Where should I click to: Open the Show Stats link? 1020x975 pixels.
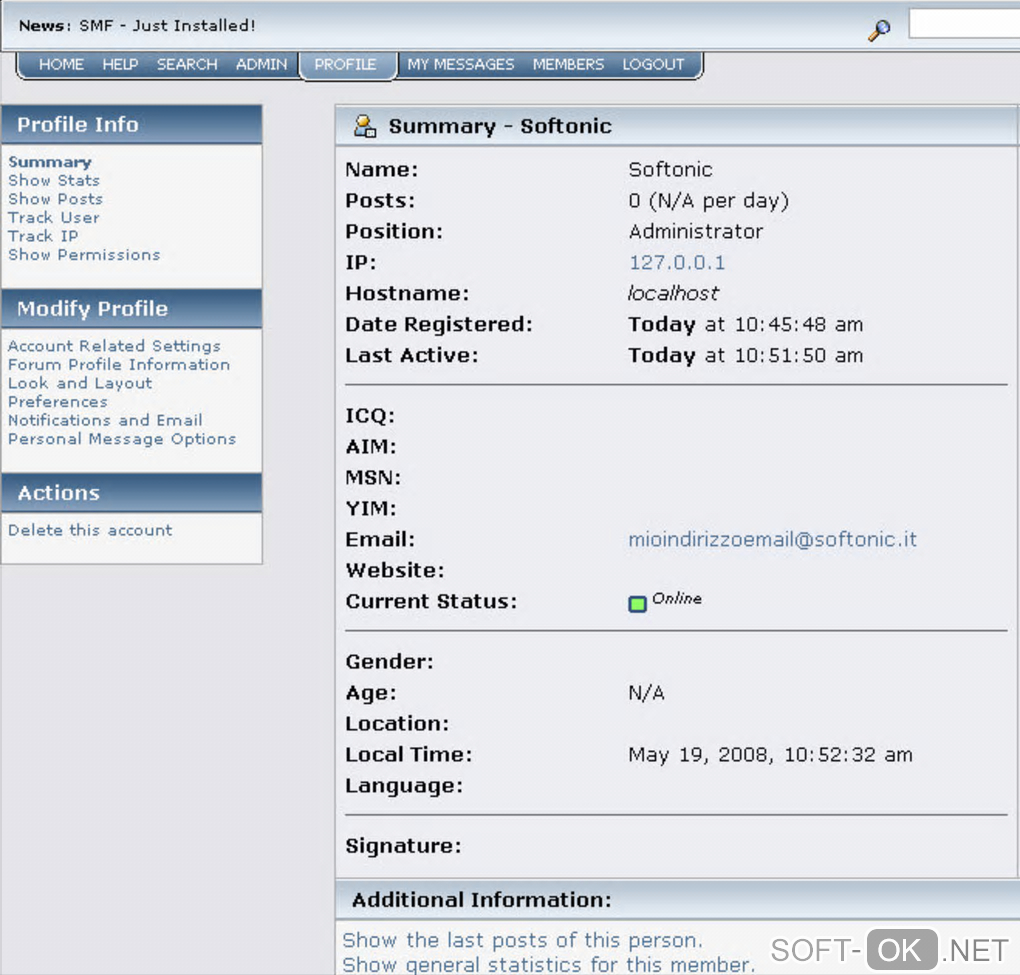54,180
